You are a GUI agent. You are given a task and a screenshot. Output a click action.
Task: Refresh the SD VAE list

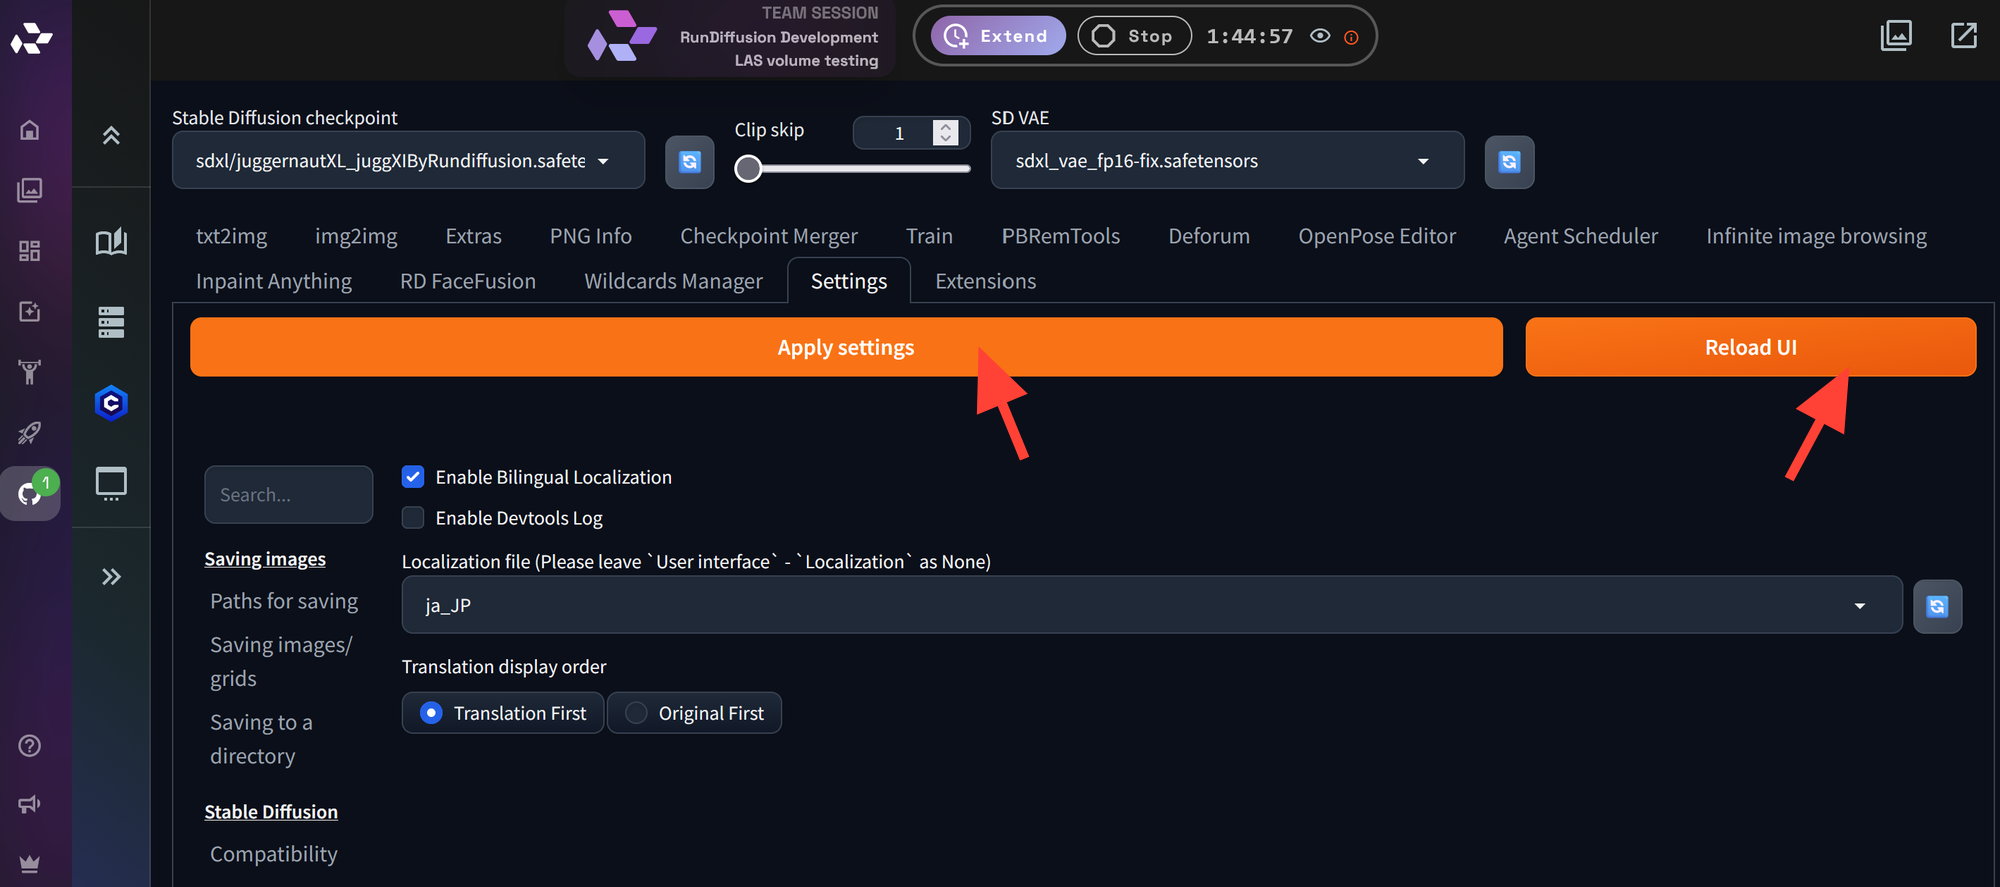click(x=1510, y=162)
